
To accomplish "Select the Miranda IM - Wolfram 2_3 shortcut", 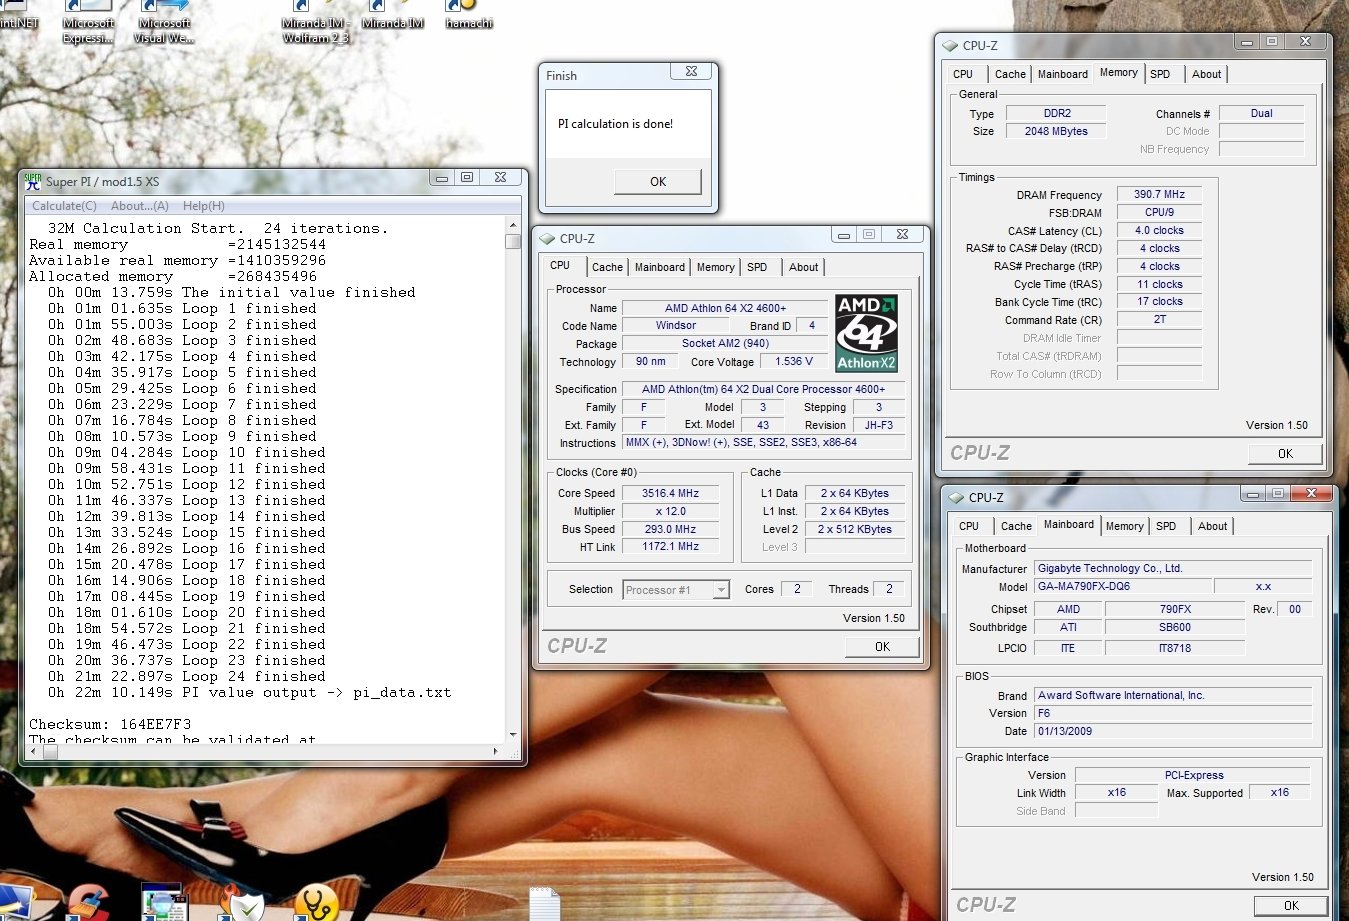I will (316, 22).
